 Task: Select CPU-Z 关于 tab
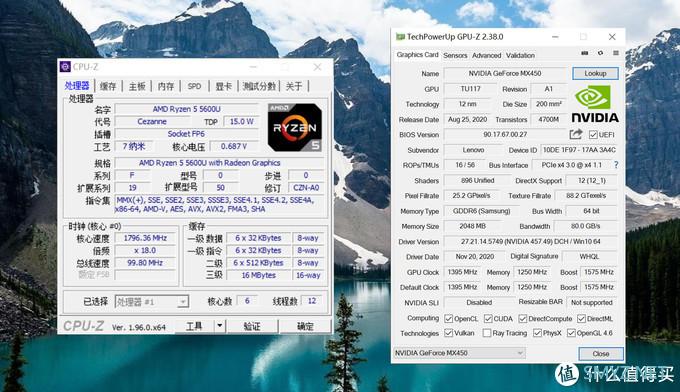tap(294, 86)
